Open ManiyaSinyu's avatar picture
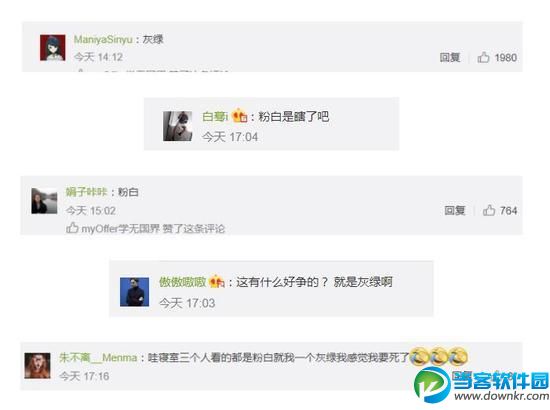550x410 pixels. tap(53, 48)
